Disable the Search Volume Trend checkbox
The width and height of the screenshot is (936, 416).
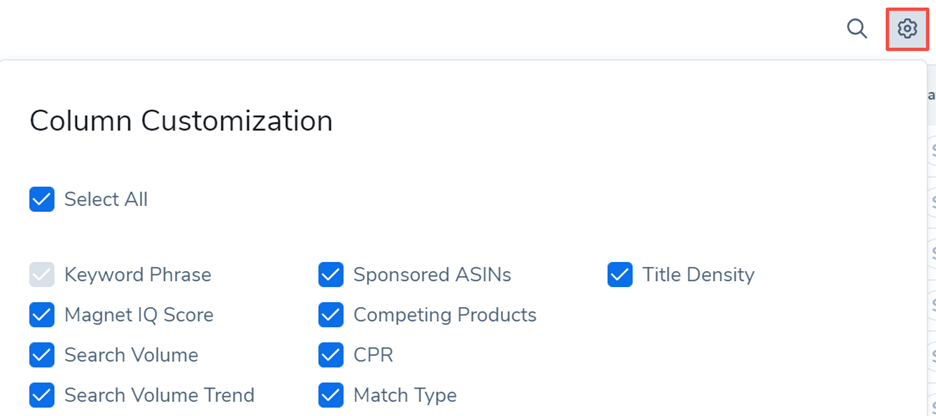pos(42,395)
